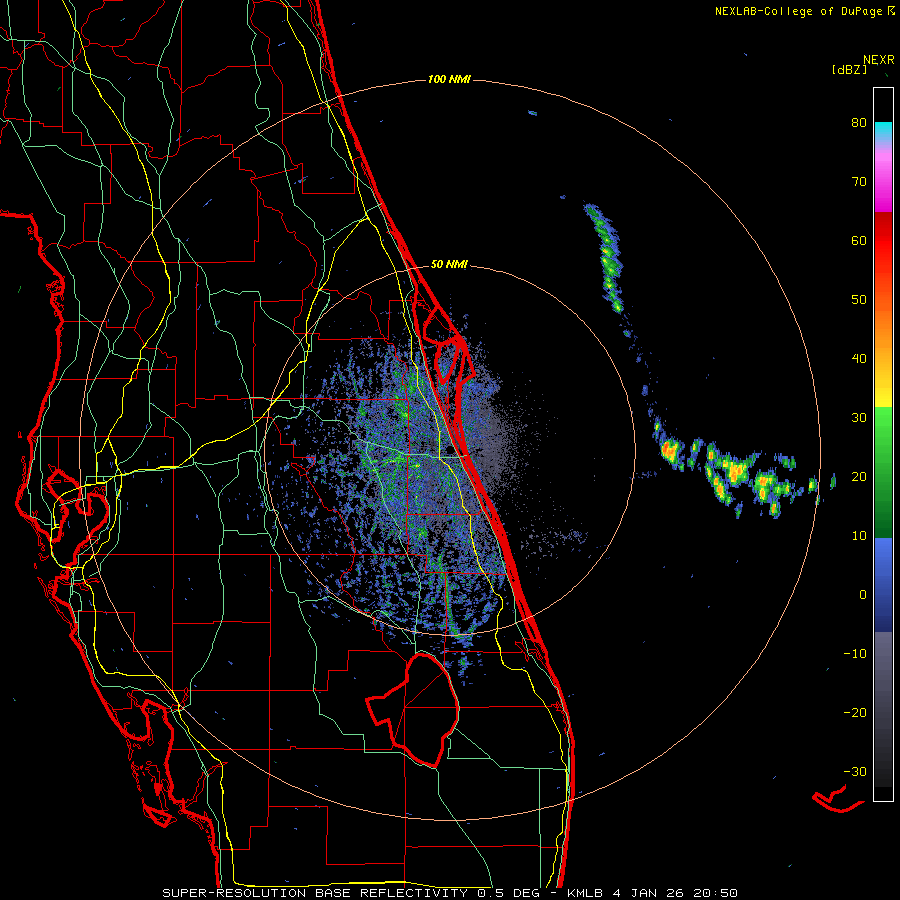900x900 pixels.
Task: Click the 0.5 DEG elevation text
Action: [507, 893]
